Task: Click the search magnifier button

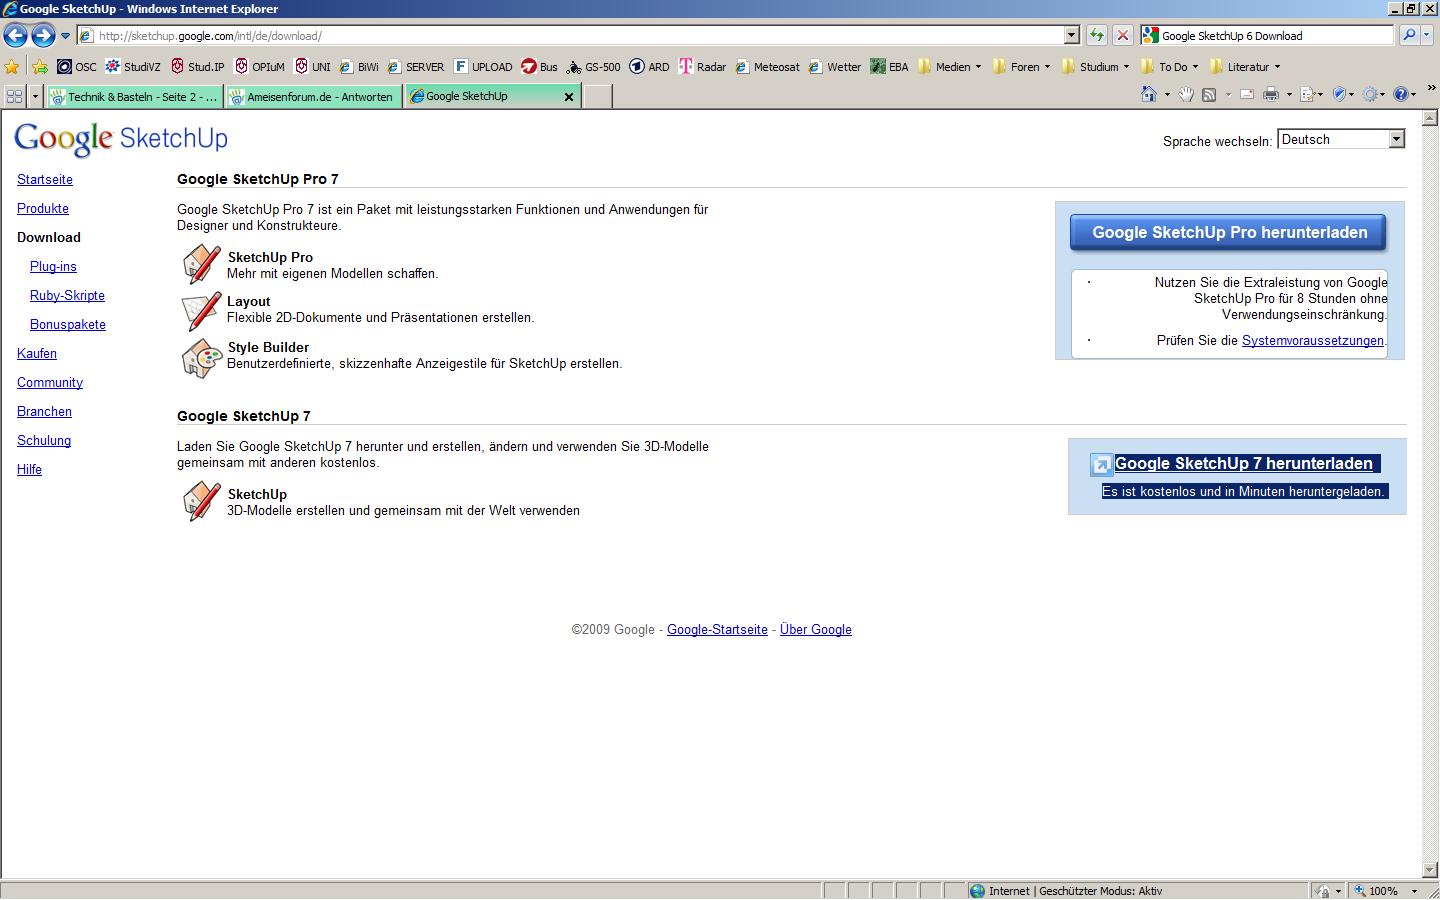Action: [1409, 36]
